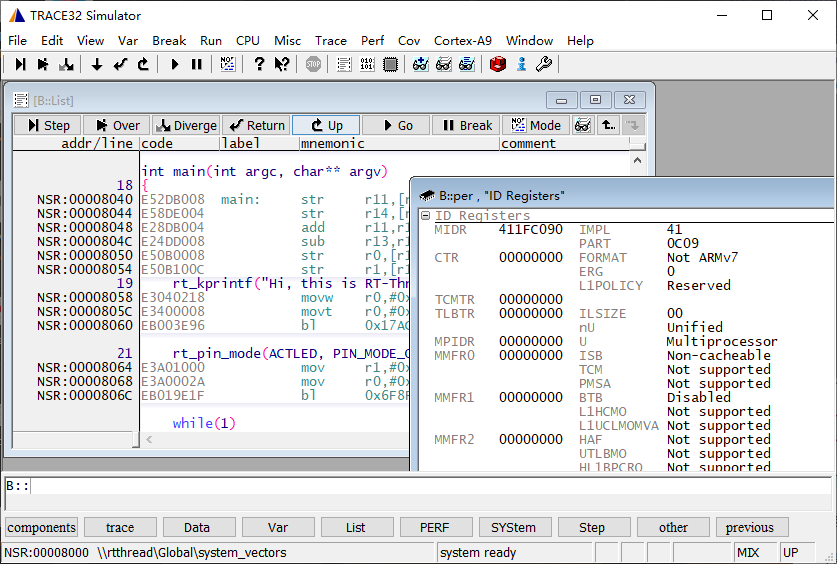
Task: Toggle Mode in the B::List window
Action: [536, 125]
